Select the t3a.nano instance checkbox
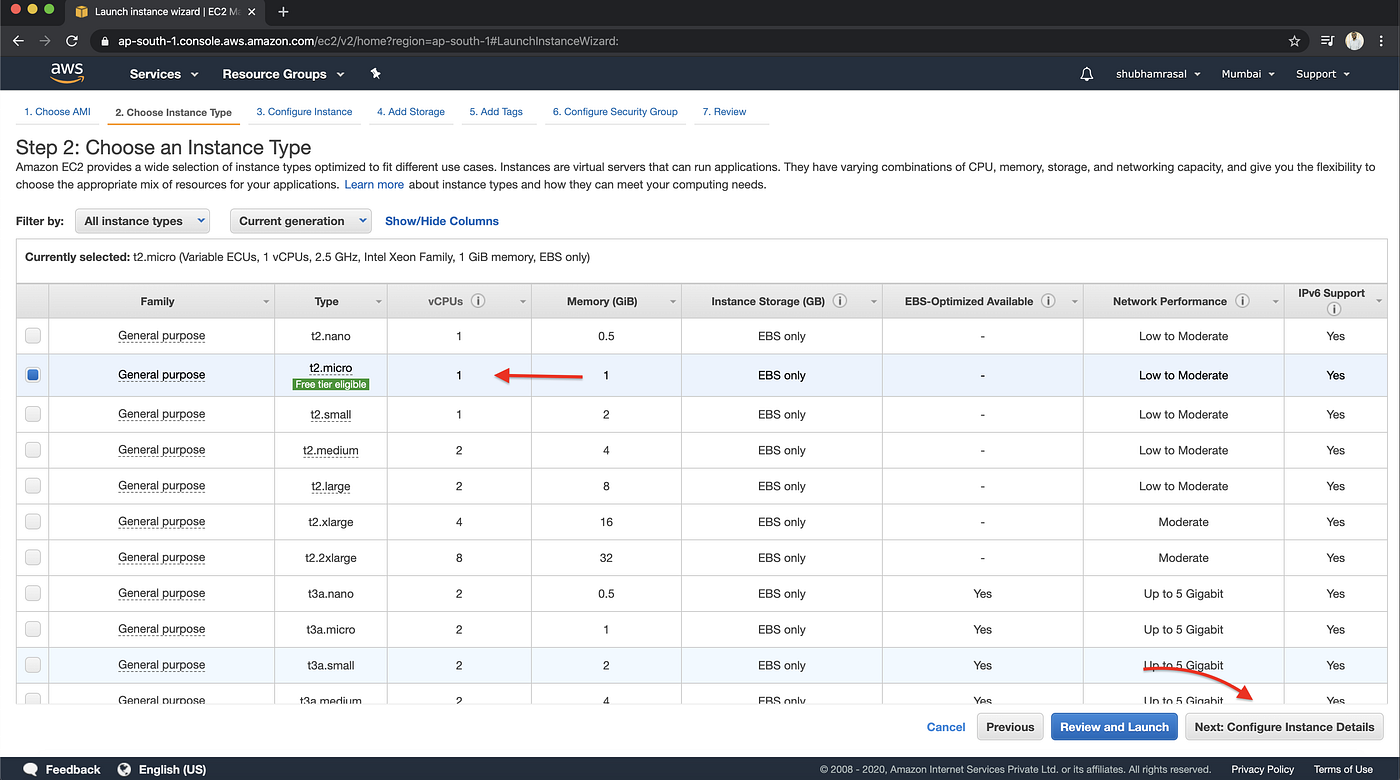The height and width of the screenshot is (780, 1400). pos(33,593)
